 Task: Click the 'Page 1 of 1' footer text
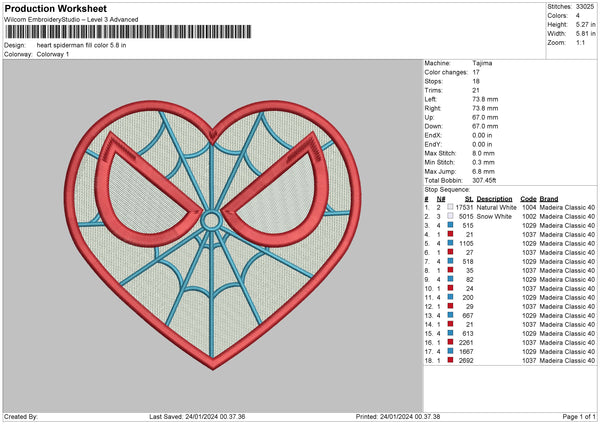point(579,416)
